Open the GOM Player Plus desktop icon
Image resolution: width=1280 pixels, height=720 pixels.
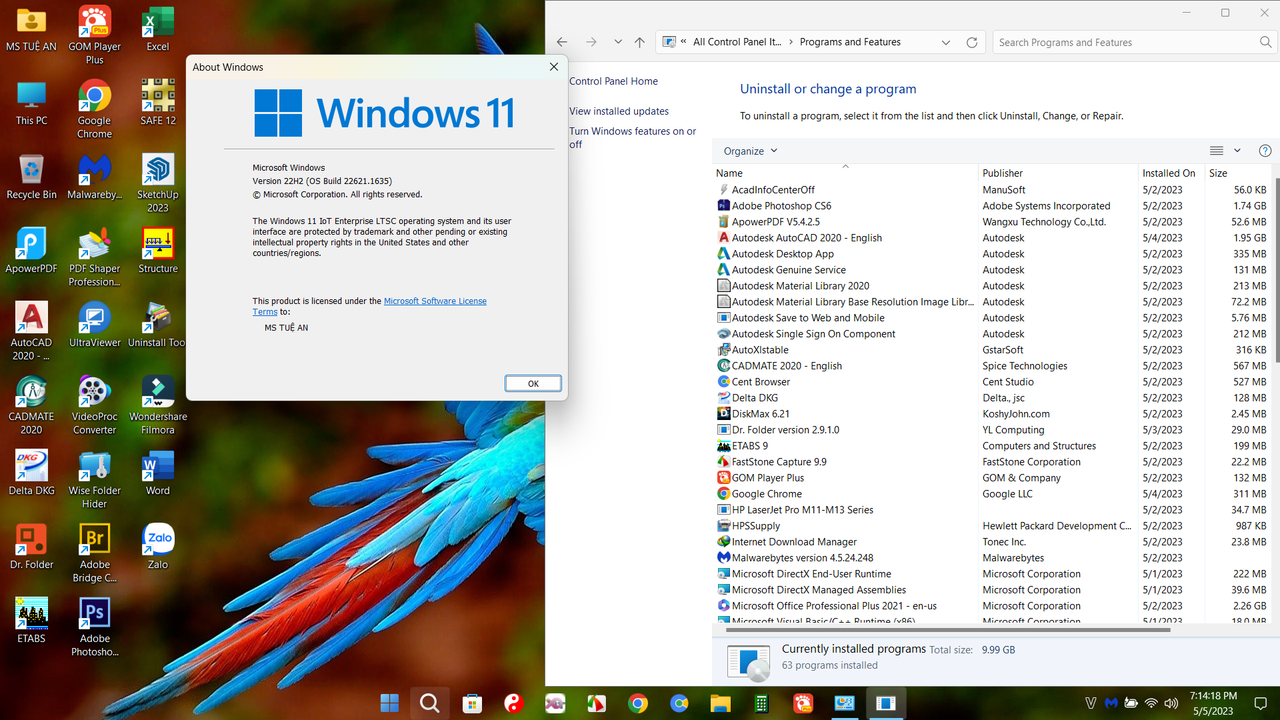coord(94,34)
